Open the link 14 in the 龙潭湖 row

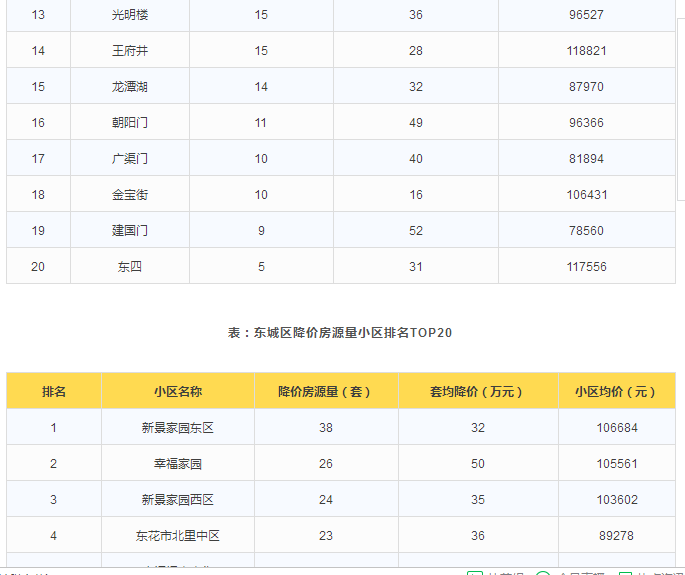(x=261, y=87)
